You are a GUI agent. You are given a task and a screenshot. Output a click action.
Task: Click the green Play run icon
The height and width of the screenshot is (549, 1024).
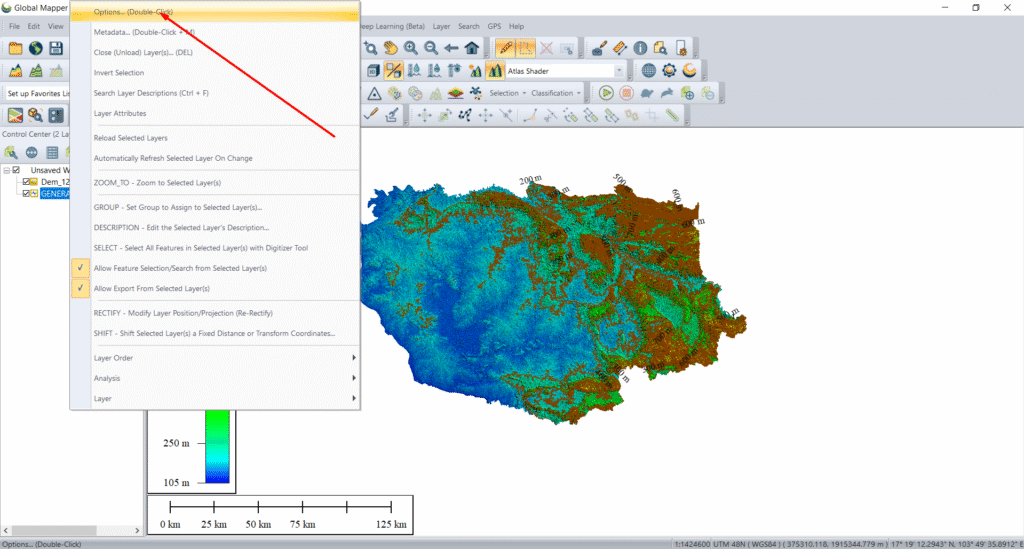pyautogui.click(x=606, y=93)
